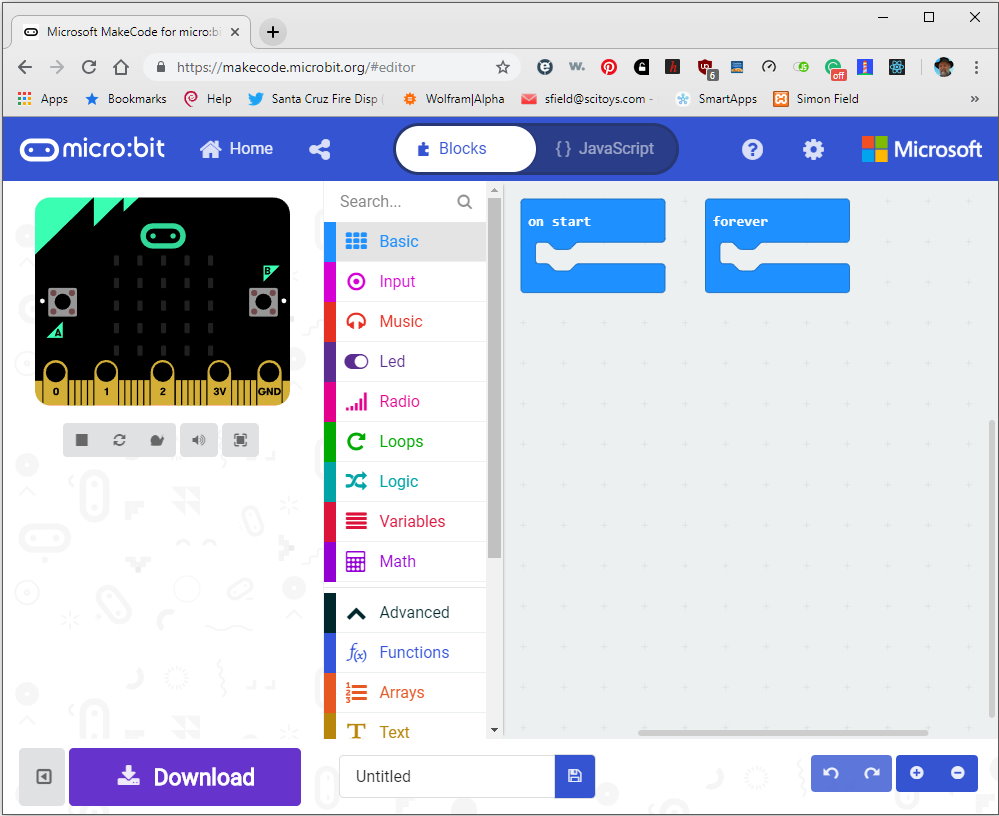
Task: Open the Variables blocks category
Action: [405, 522]
